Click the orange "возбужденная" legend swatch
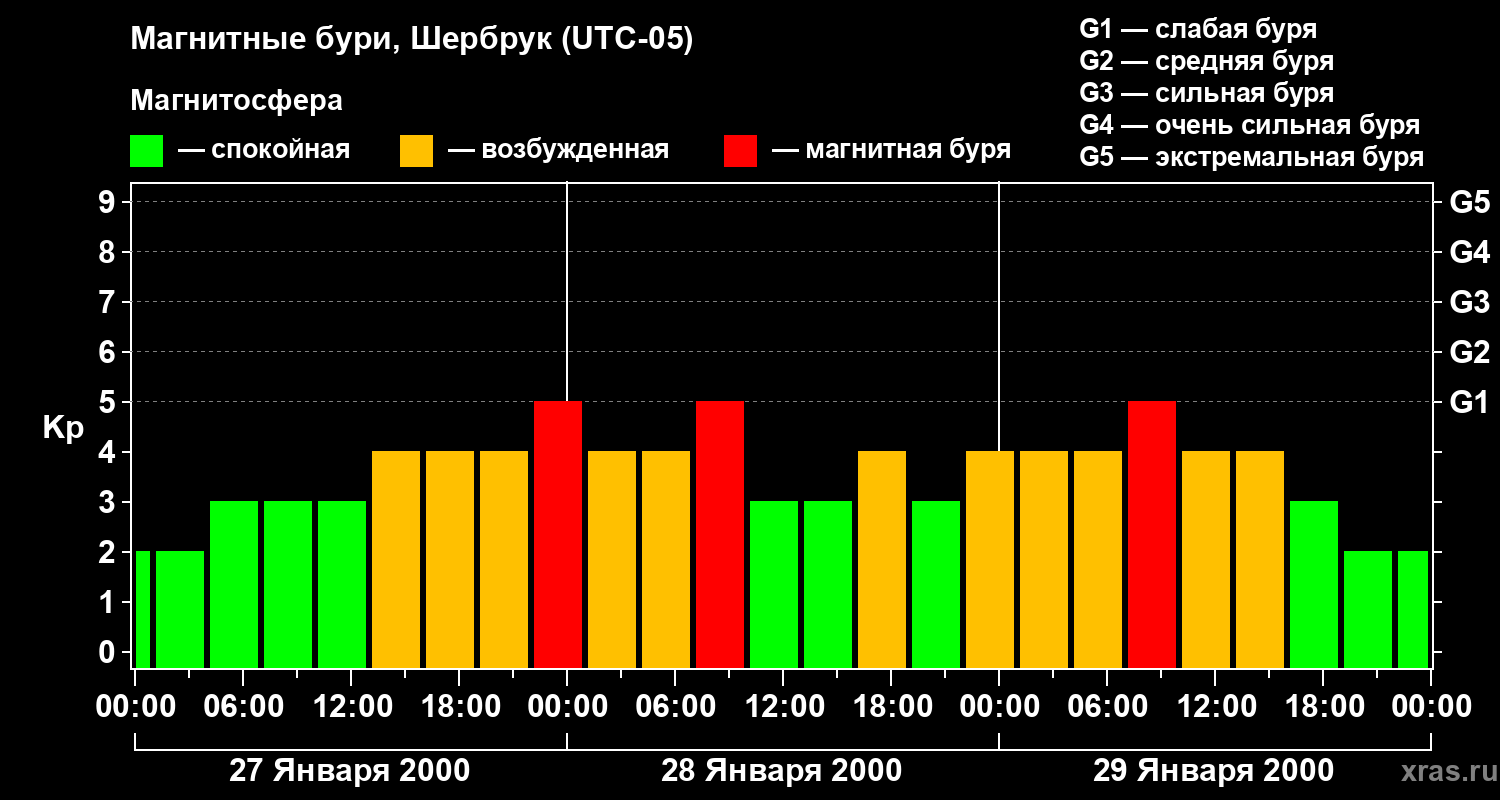Viewport: 1500px width, 800px height. pyautogui.click(x=416, y=151)
